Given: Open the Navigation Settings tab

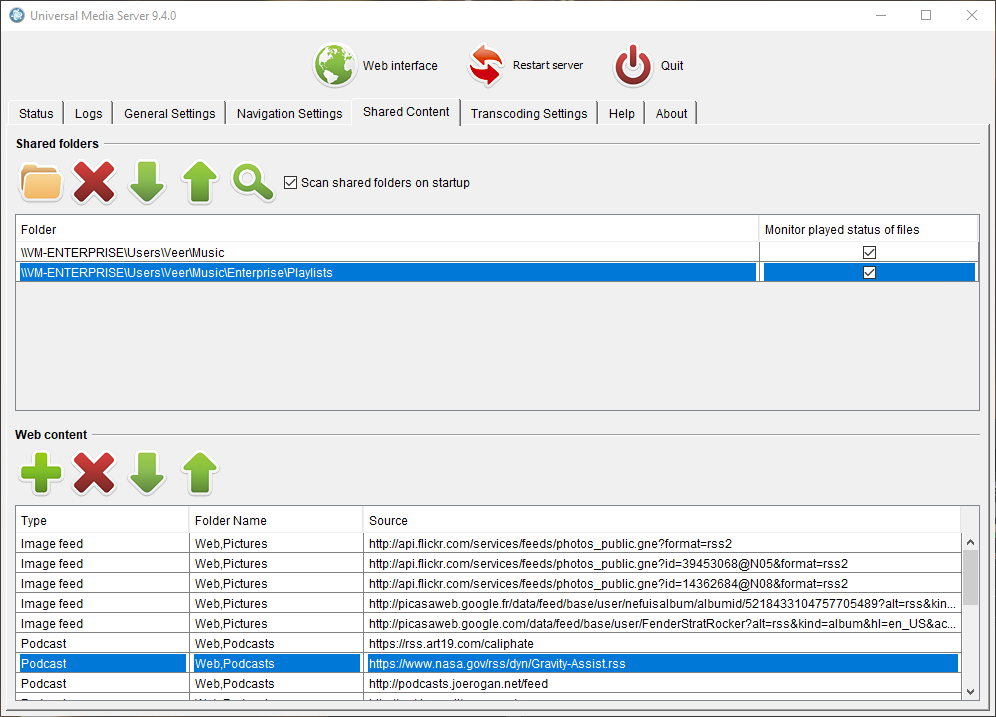Looking at the screenshot, I should coord(290,114).
